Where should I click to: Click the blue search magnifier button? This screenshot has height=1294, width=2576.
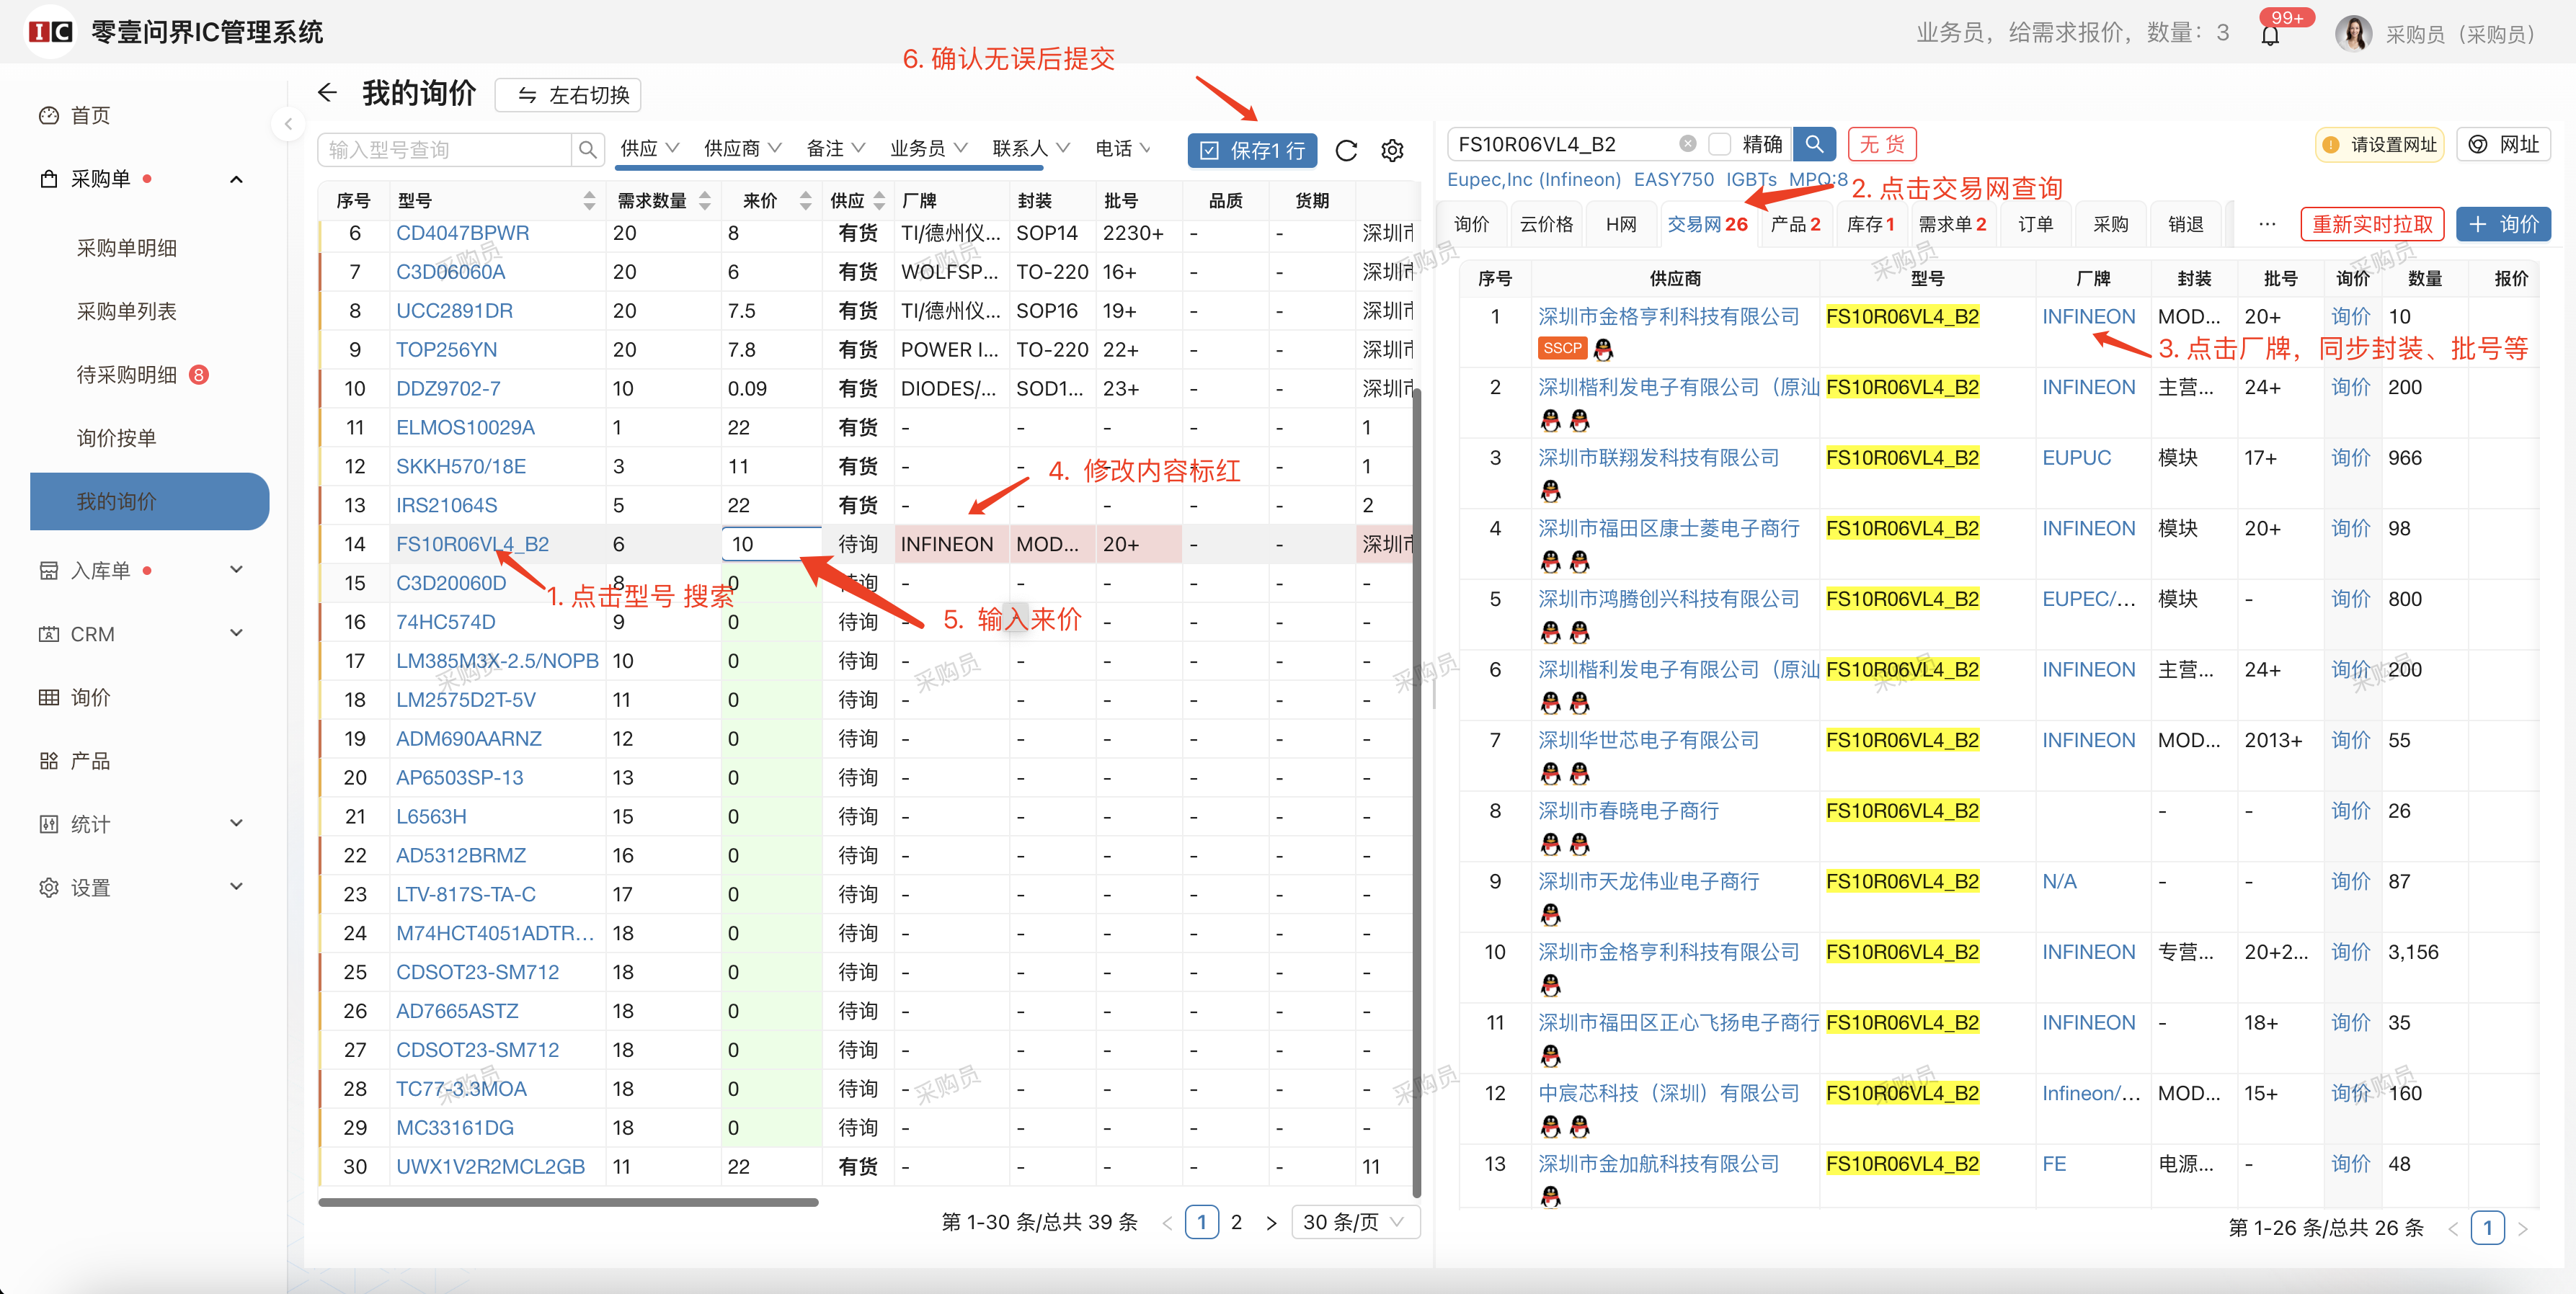(x=1814, y=144)
